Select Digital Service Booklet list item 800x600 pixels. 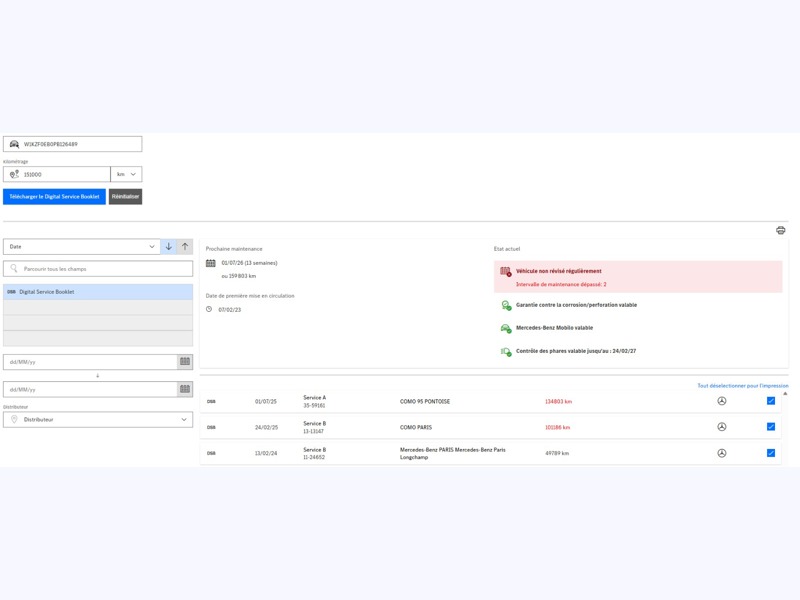[98, 292]
